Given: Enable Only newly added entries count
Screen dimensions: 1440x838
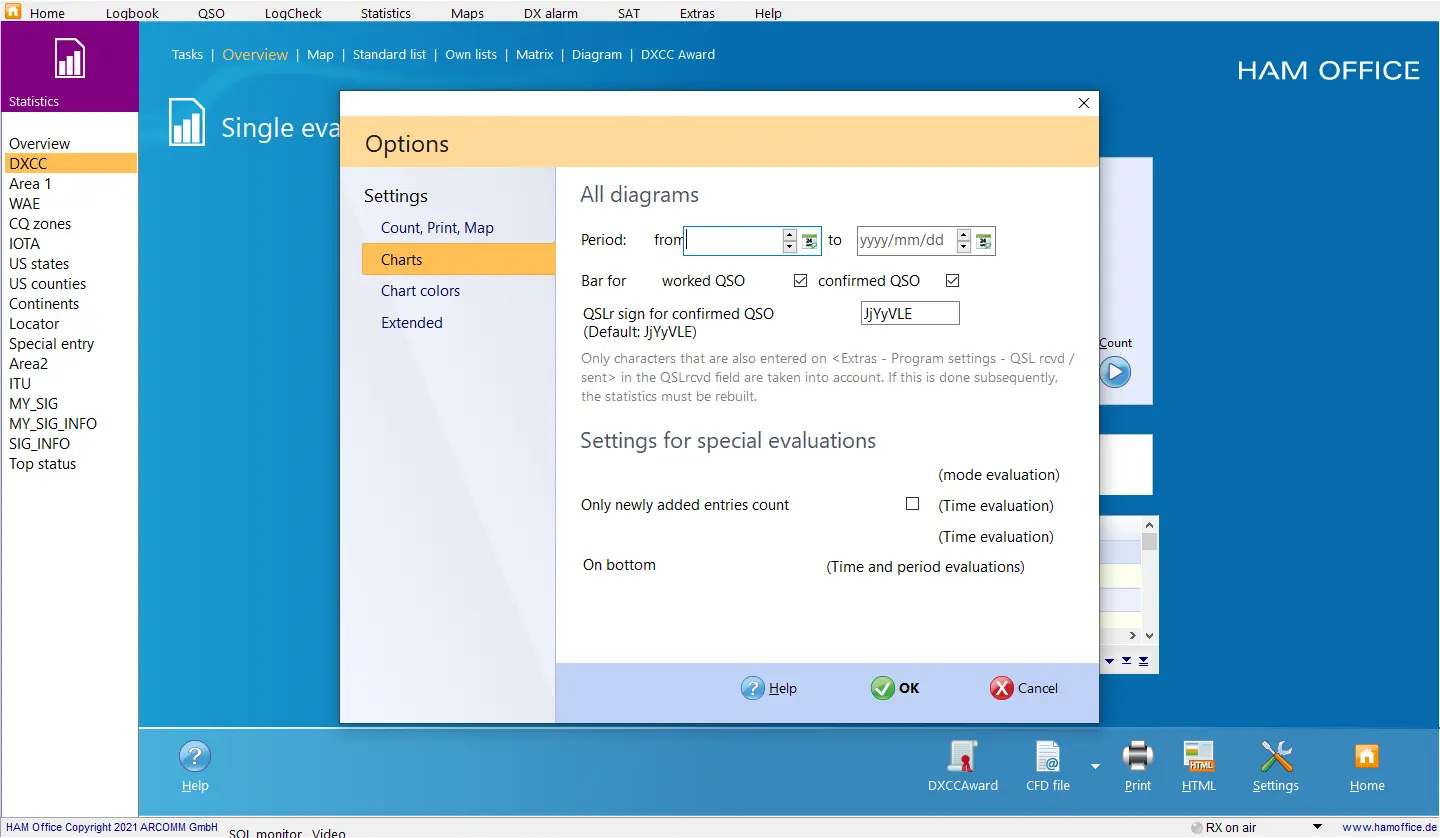Looking at the screenshot, I should click(912, 504).
